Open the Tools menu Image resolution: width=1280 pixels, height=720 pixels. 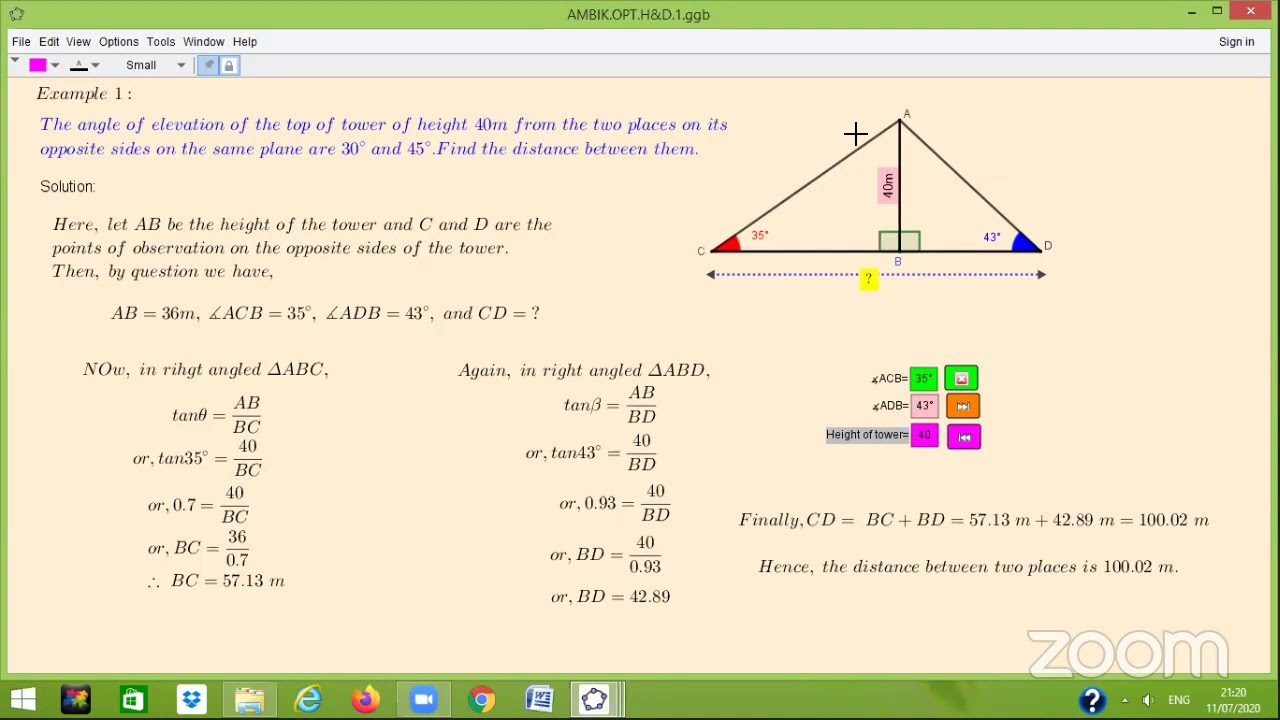click(x=161, y=42)
